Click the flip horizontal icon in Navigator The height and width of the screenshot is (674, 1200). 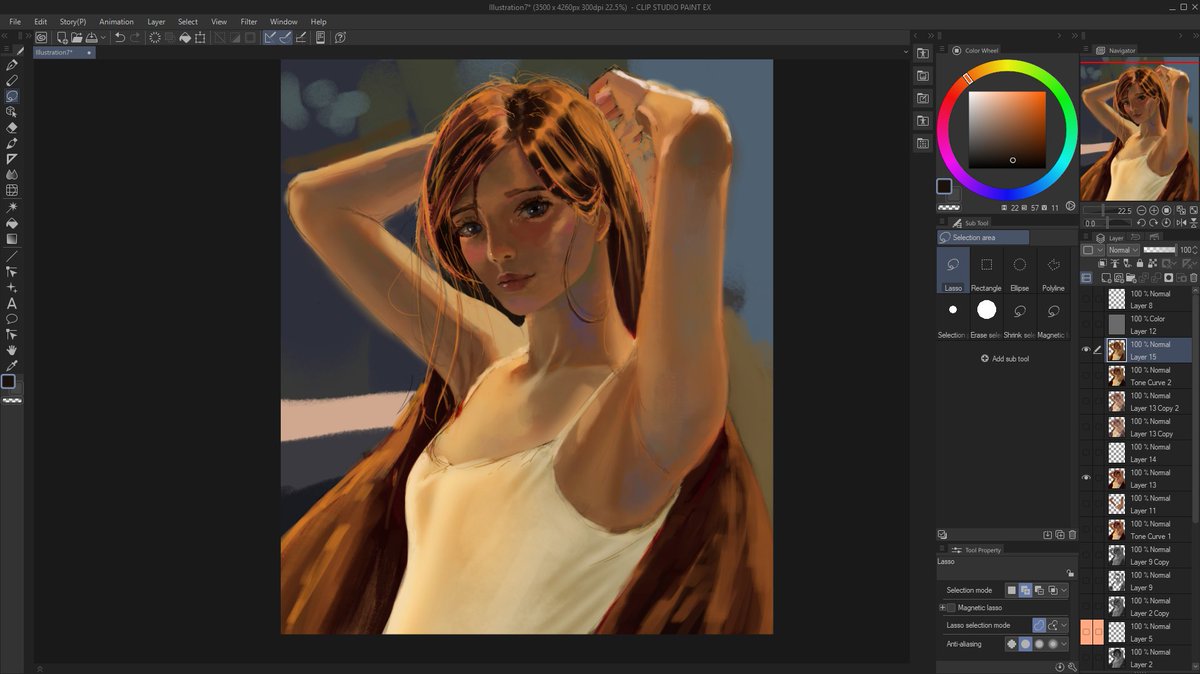(1181, 223)
